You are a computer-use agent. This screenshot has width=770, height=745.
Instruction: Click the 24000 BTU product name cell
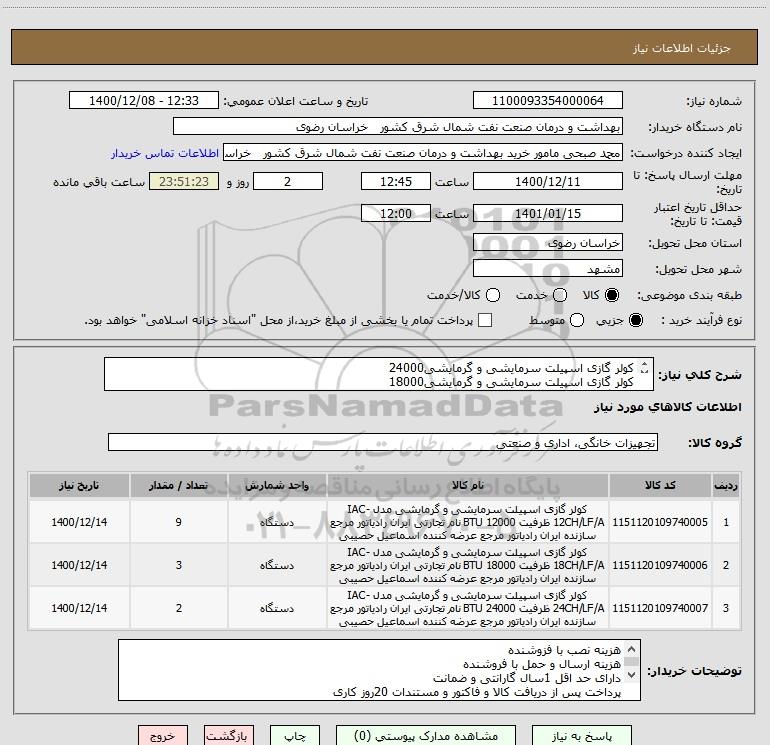click(x=468, y=608)
